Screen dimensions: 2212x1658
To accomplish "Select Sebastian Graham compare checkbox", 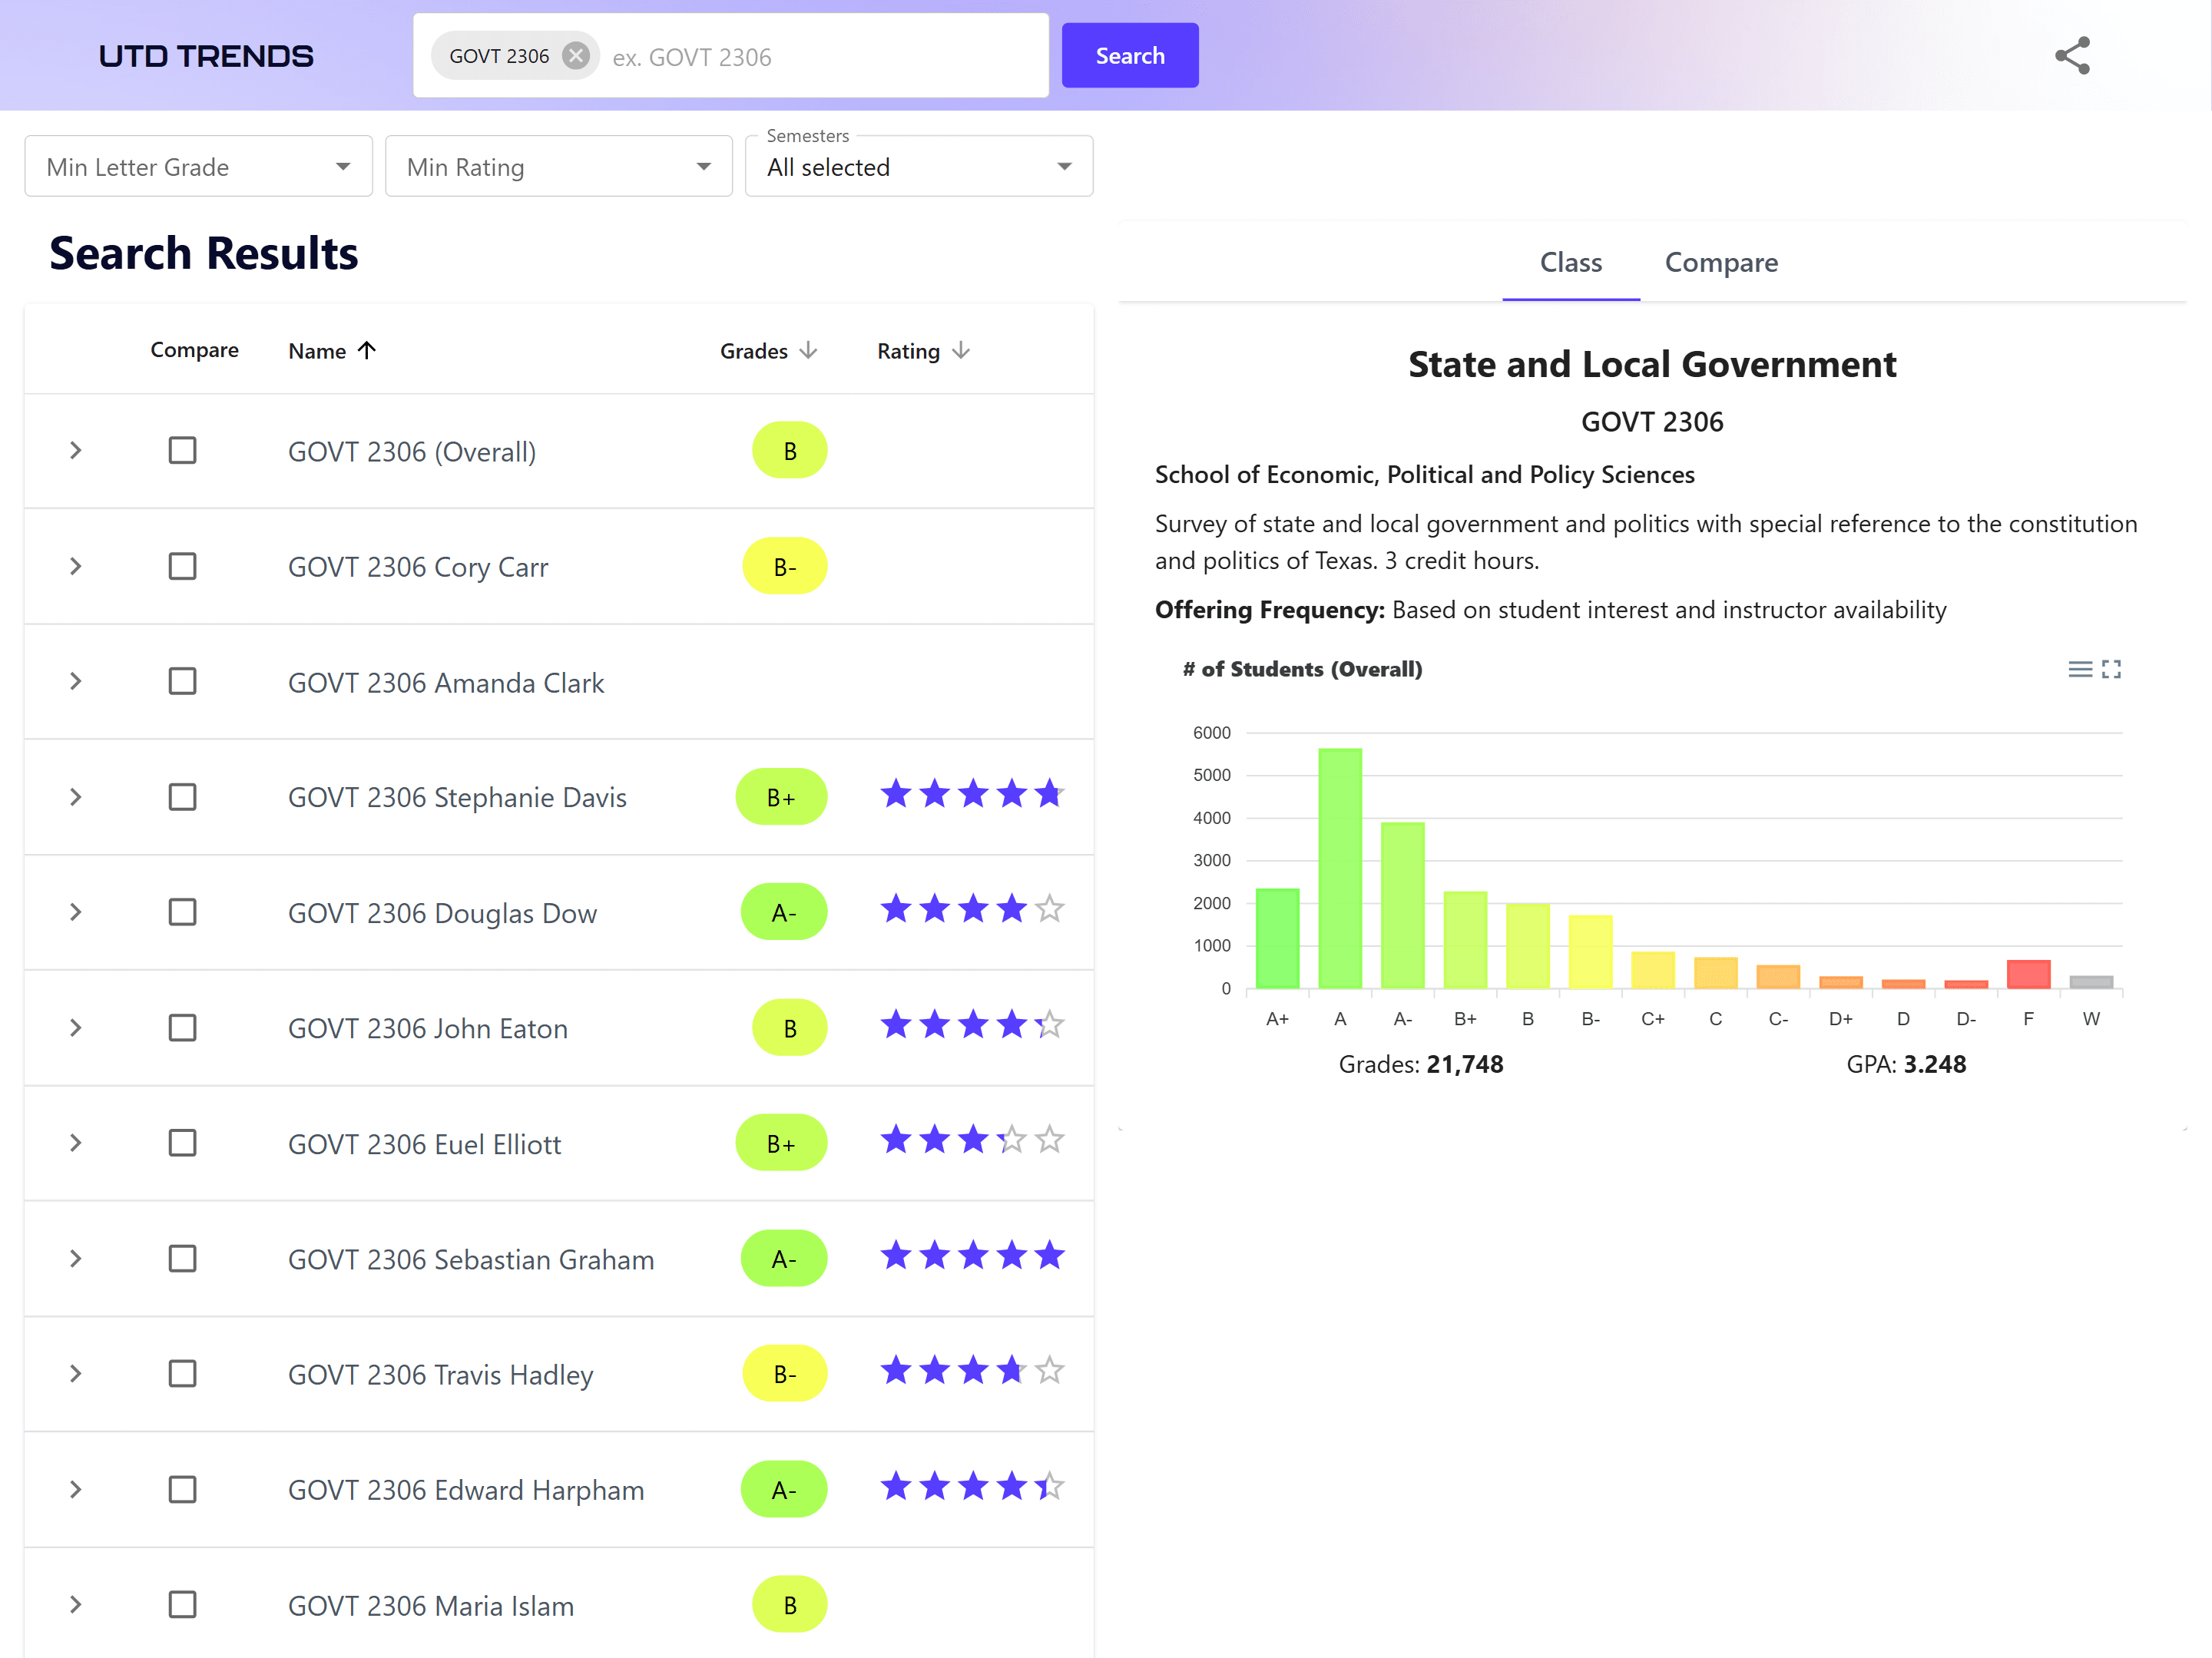I will pos(182,1258).
